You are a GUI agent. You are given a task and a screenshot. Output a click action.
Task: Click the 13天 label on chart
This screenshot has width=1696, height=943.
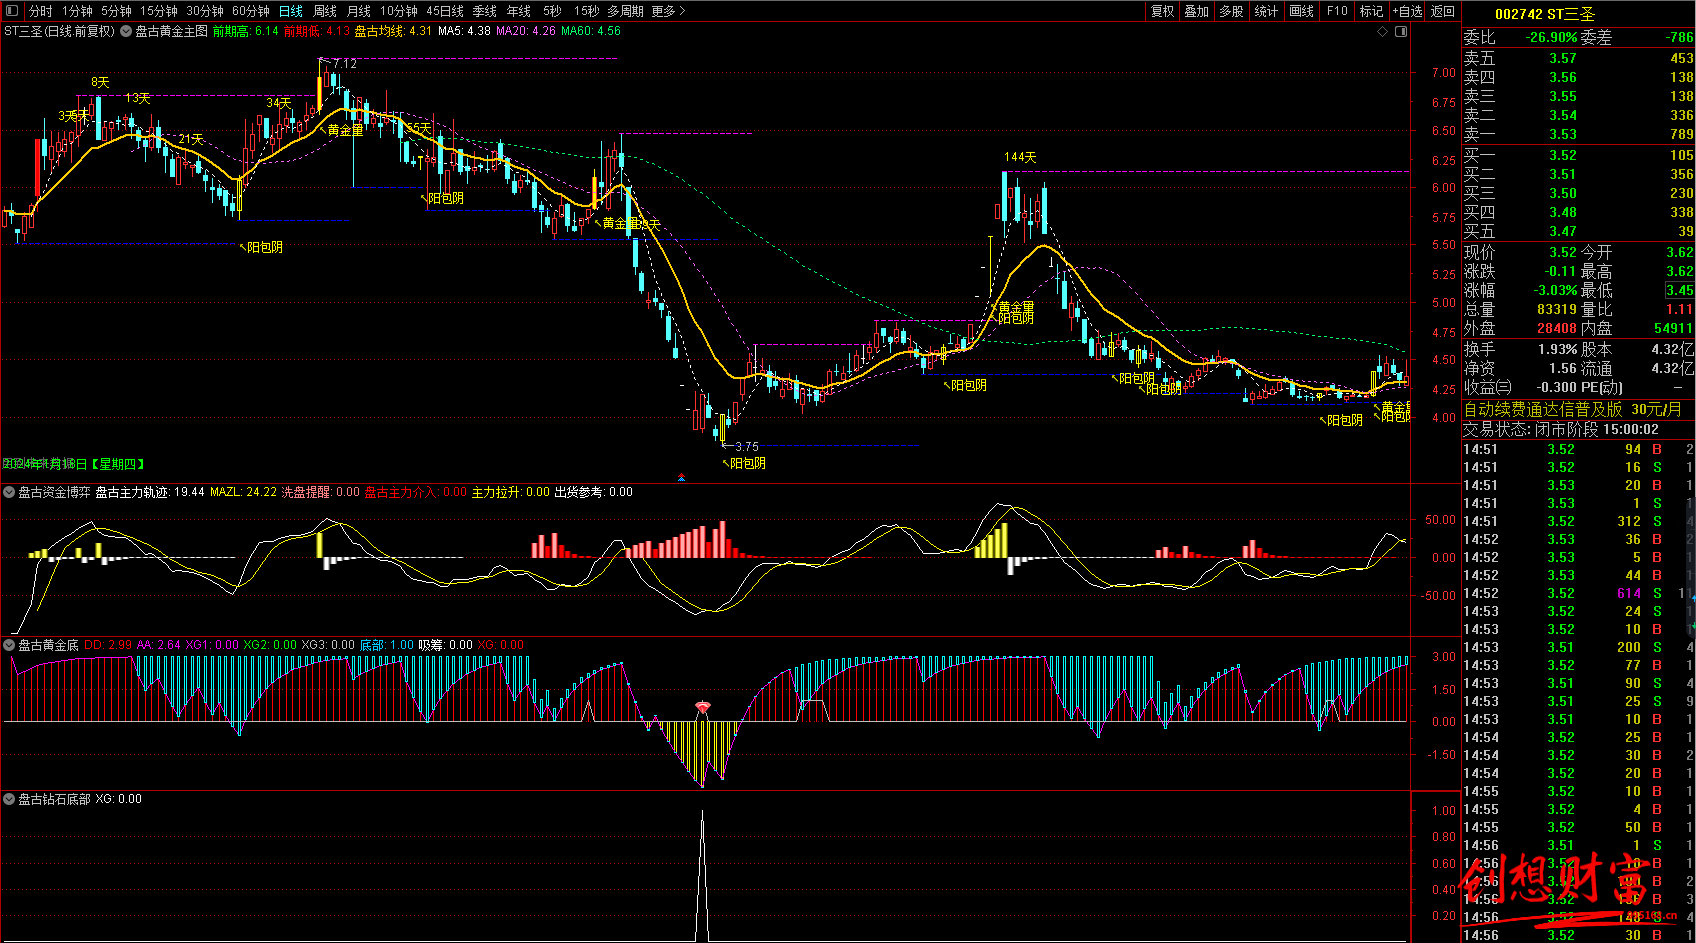(x=137, y=98)
